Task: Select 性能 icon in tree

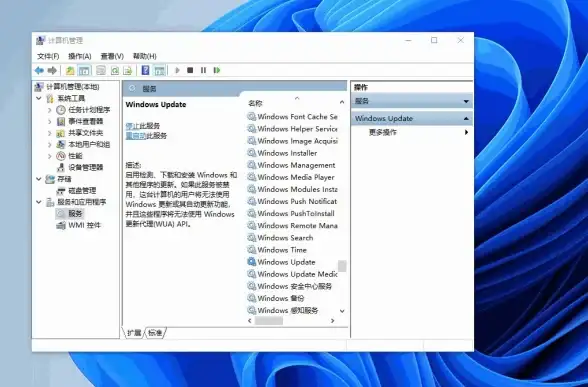Action: coord(61,156)
